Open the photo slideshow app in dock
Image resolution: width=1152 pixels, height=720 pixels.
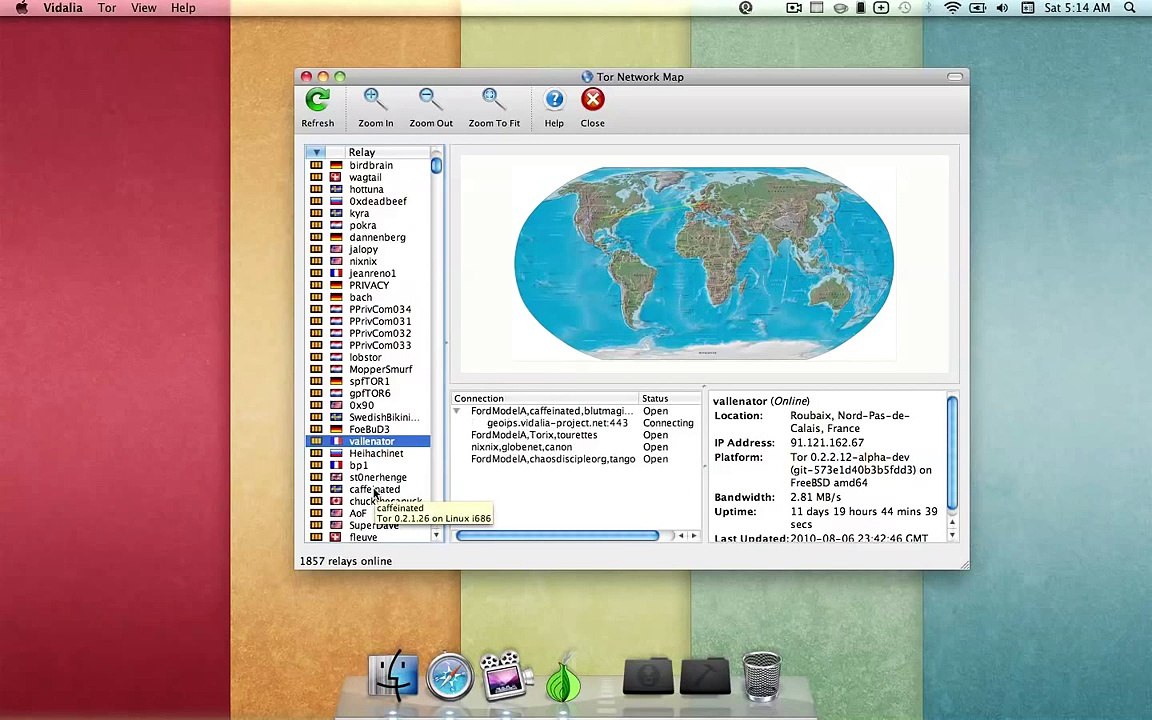(506, 674)
